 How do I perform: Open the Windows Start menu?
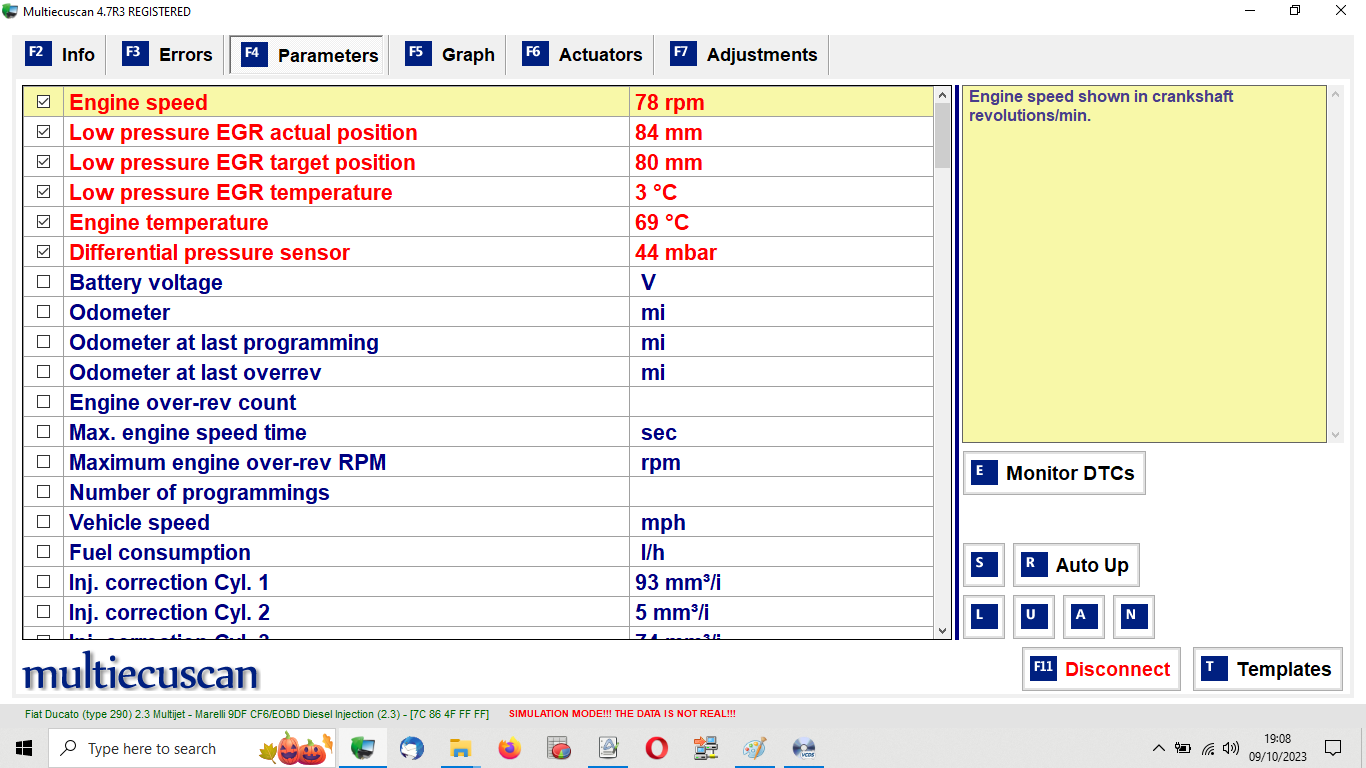(24, 748)
